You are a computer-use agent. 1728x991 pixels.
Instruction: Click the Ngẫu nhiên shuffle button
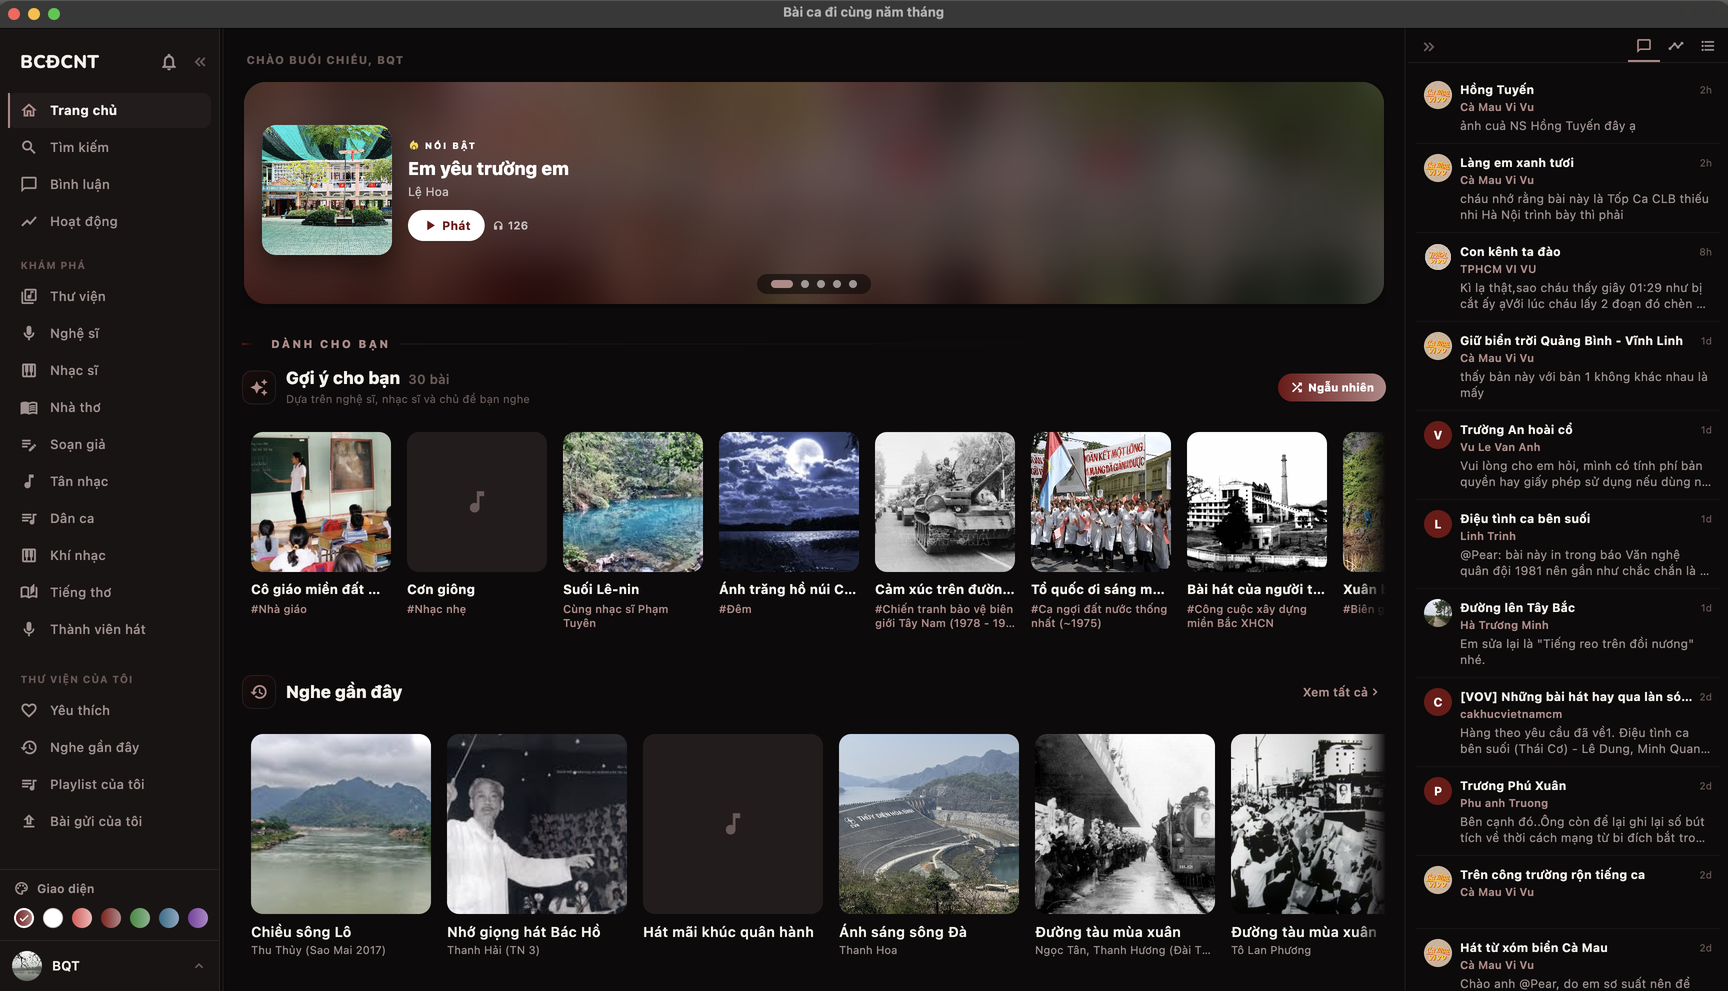tap(1332, 387)
